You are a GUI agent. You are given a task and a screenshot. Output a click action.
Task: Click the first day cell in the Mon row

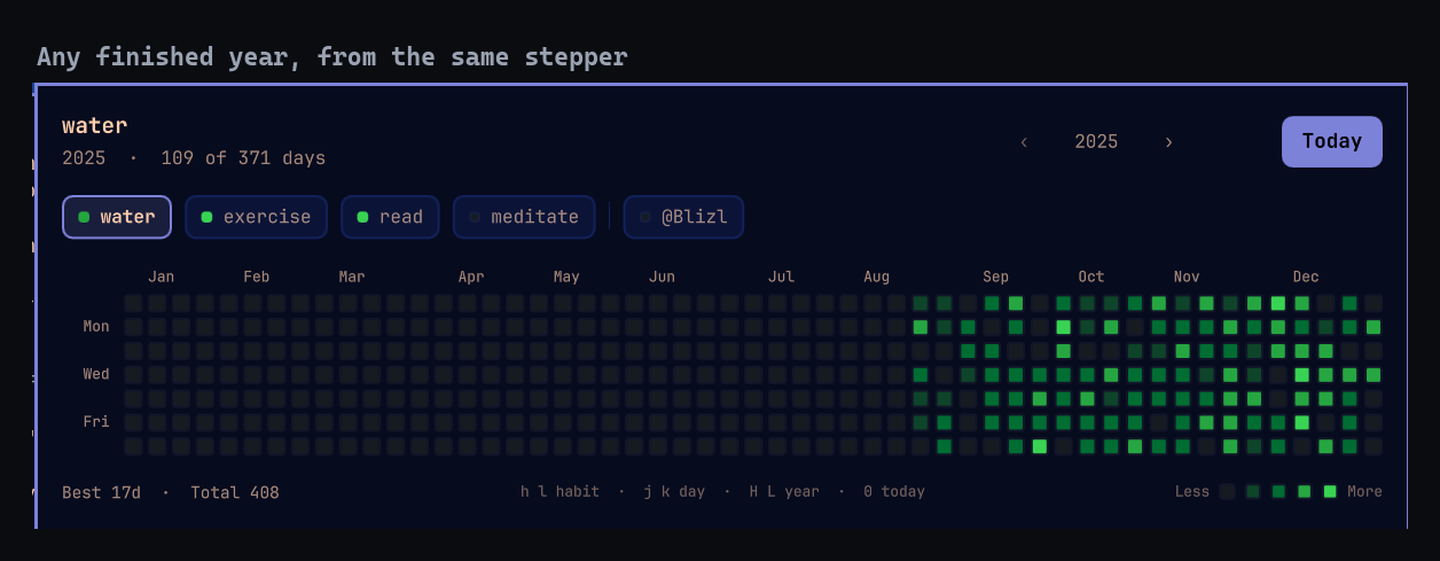133,327
